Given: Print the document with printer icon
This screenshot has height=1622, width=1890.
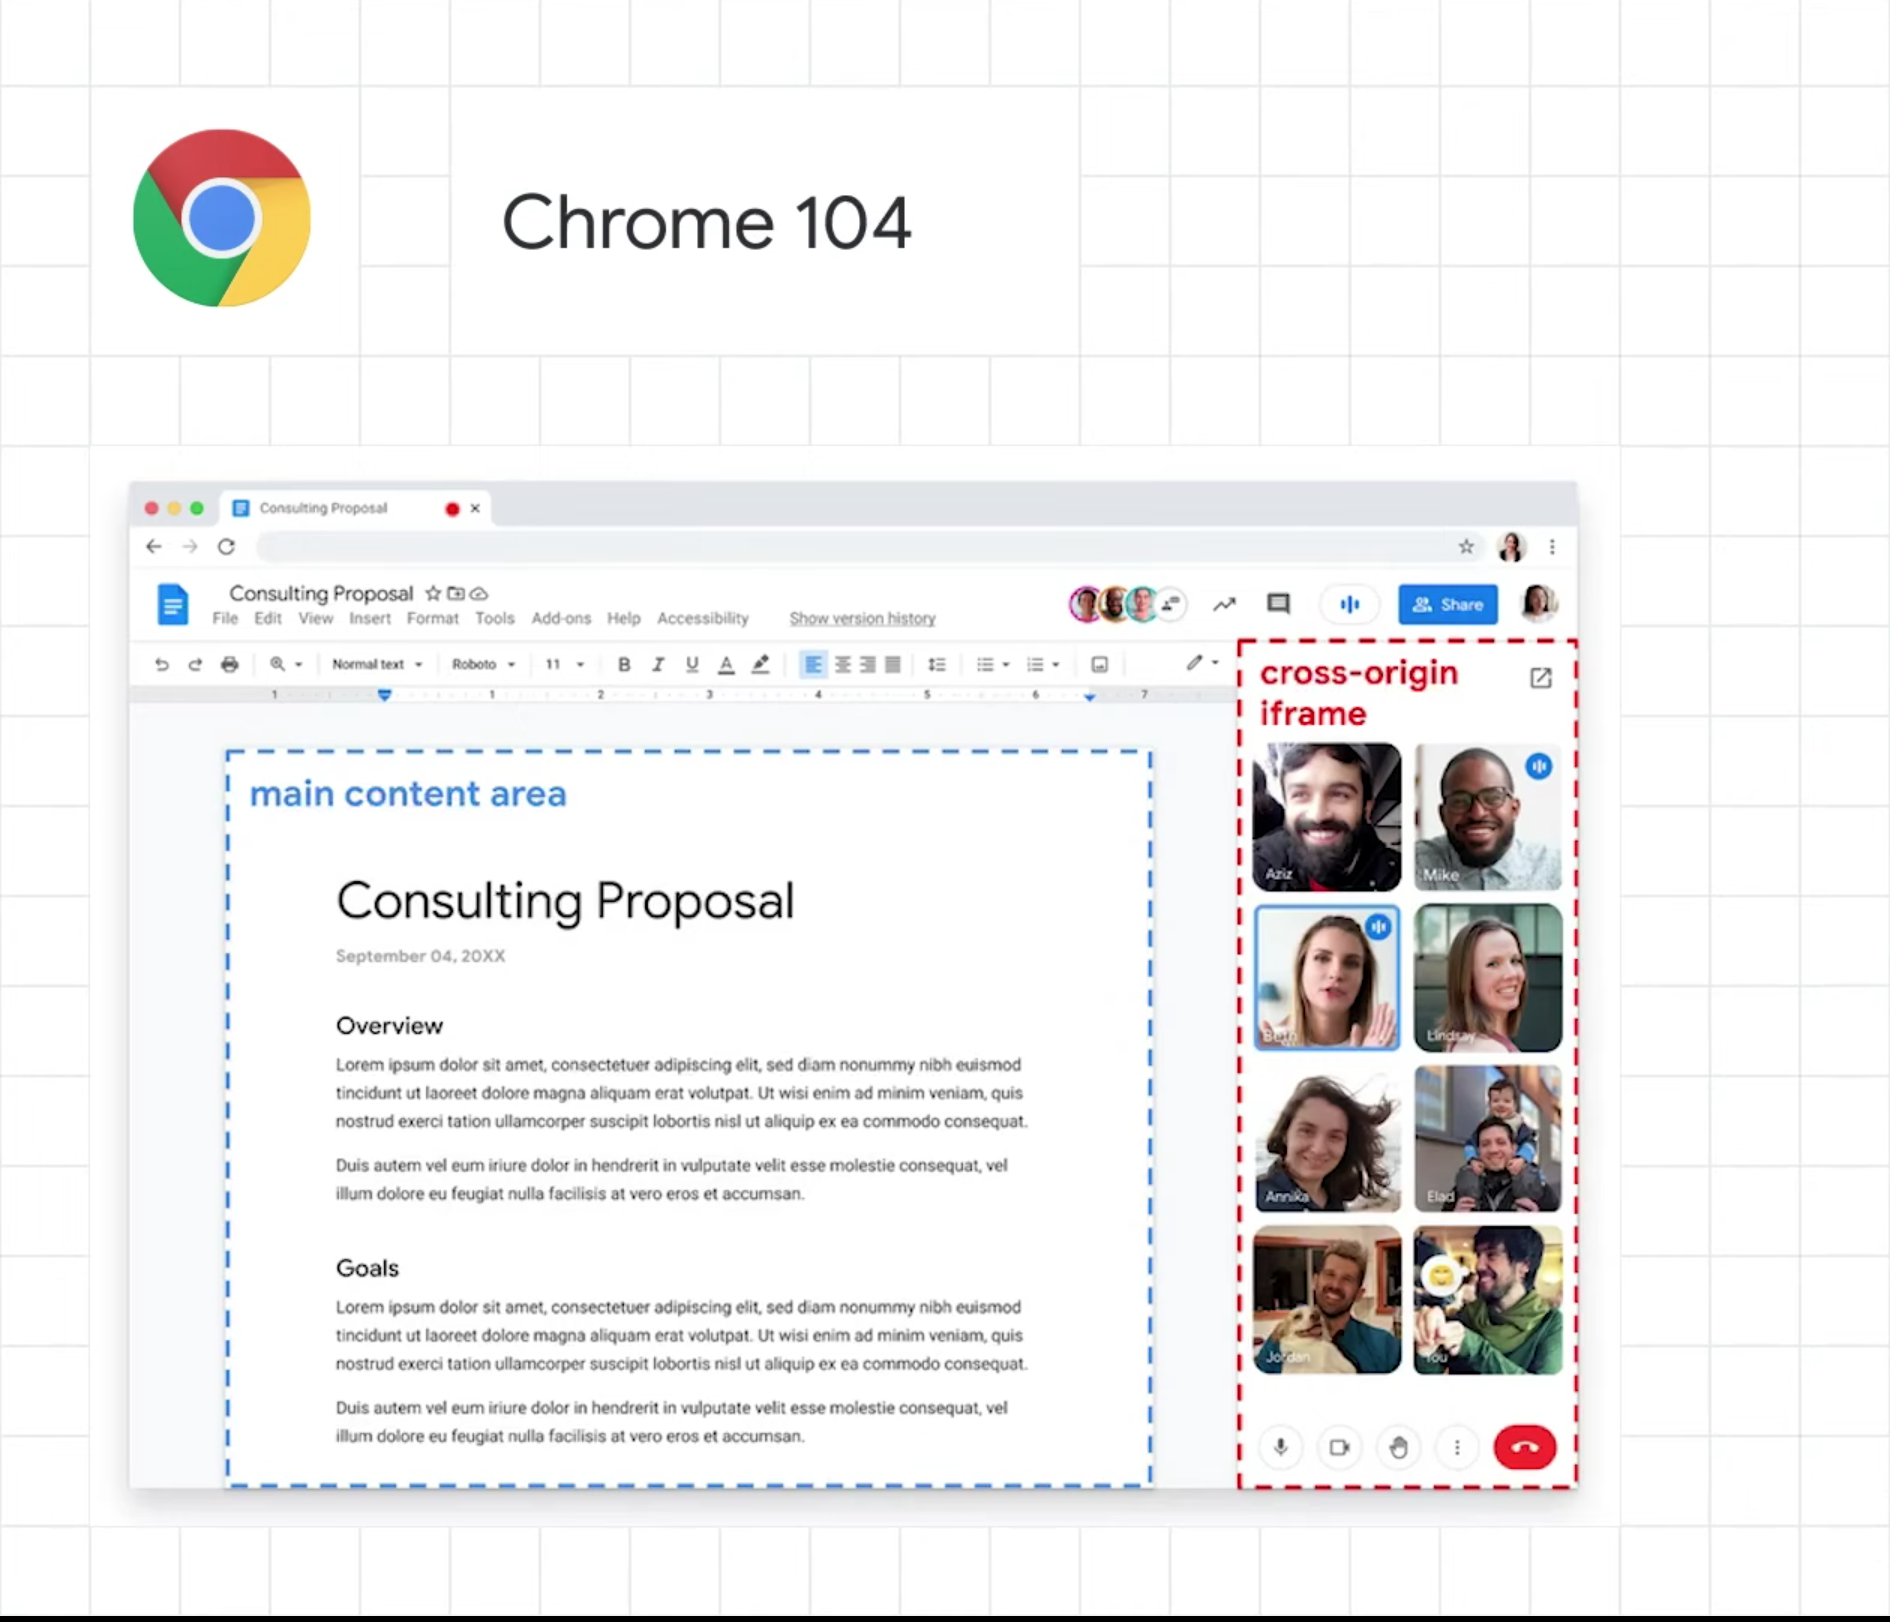Looking at the screenshot, I should tap(230, 664).
